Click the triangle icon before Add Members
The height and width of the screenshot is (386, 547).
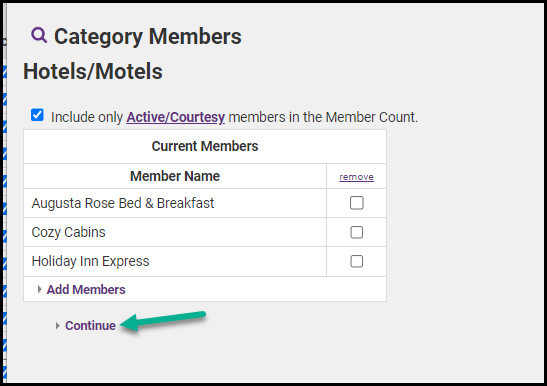click(39, 289)
